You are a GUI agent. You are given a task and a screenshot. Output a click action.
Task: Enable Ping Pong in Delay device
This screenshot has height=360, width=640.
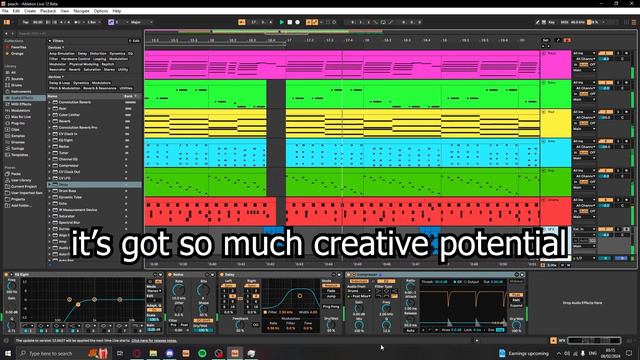pyautogui.click(x=331, y=307)
